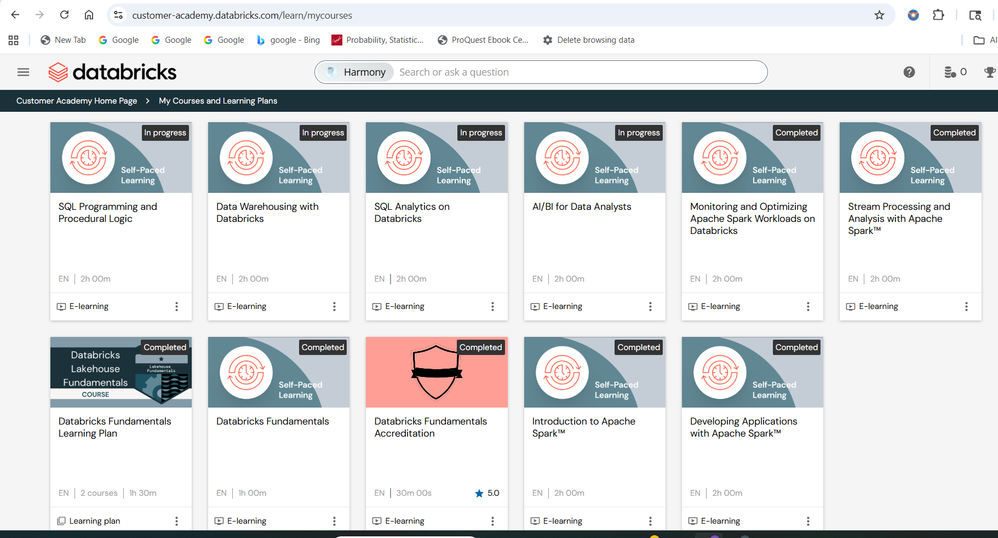Viewport: 998px width, 538px height.
Task: Open Introduction to Apache Spark course
Action: point(583,427)
